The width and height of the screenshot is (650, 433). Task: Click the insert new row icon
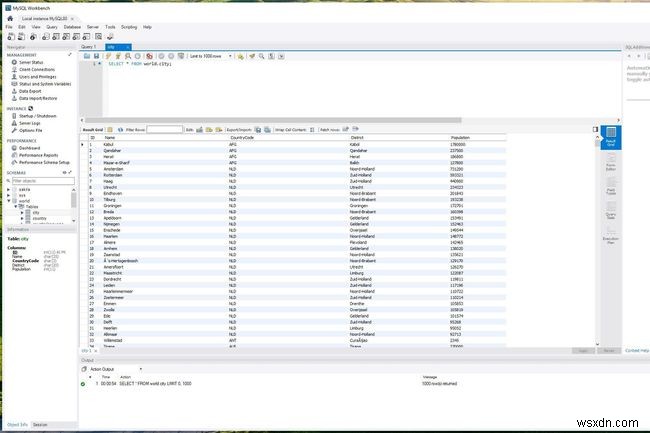pos(209,130)
